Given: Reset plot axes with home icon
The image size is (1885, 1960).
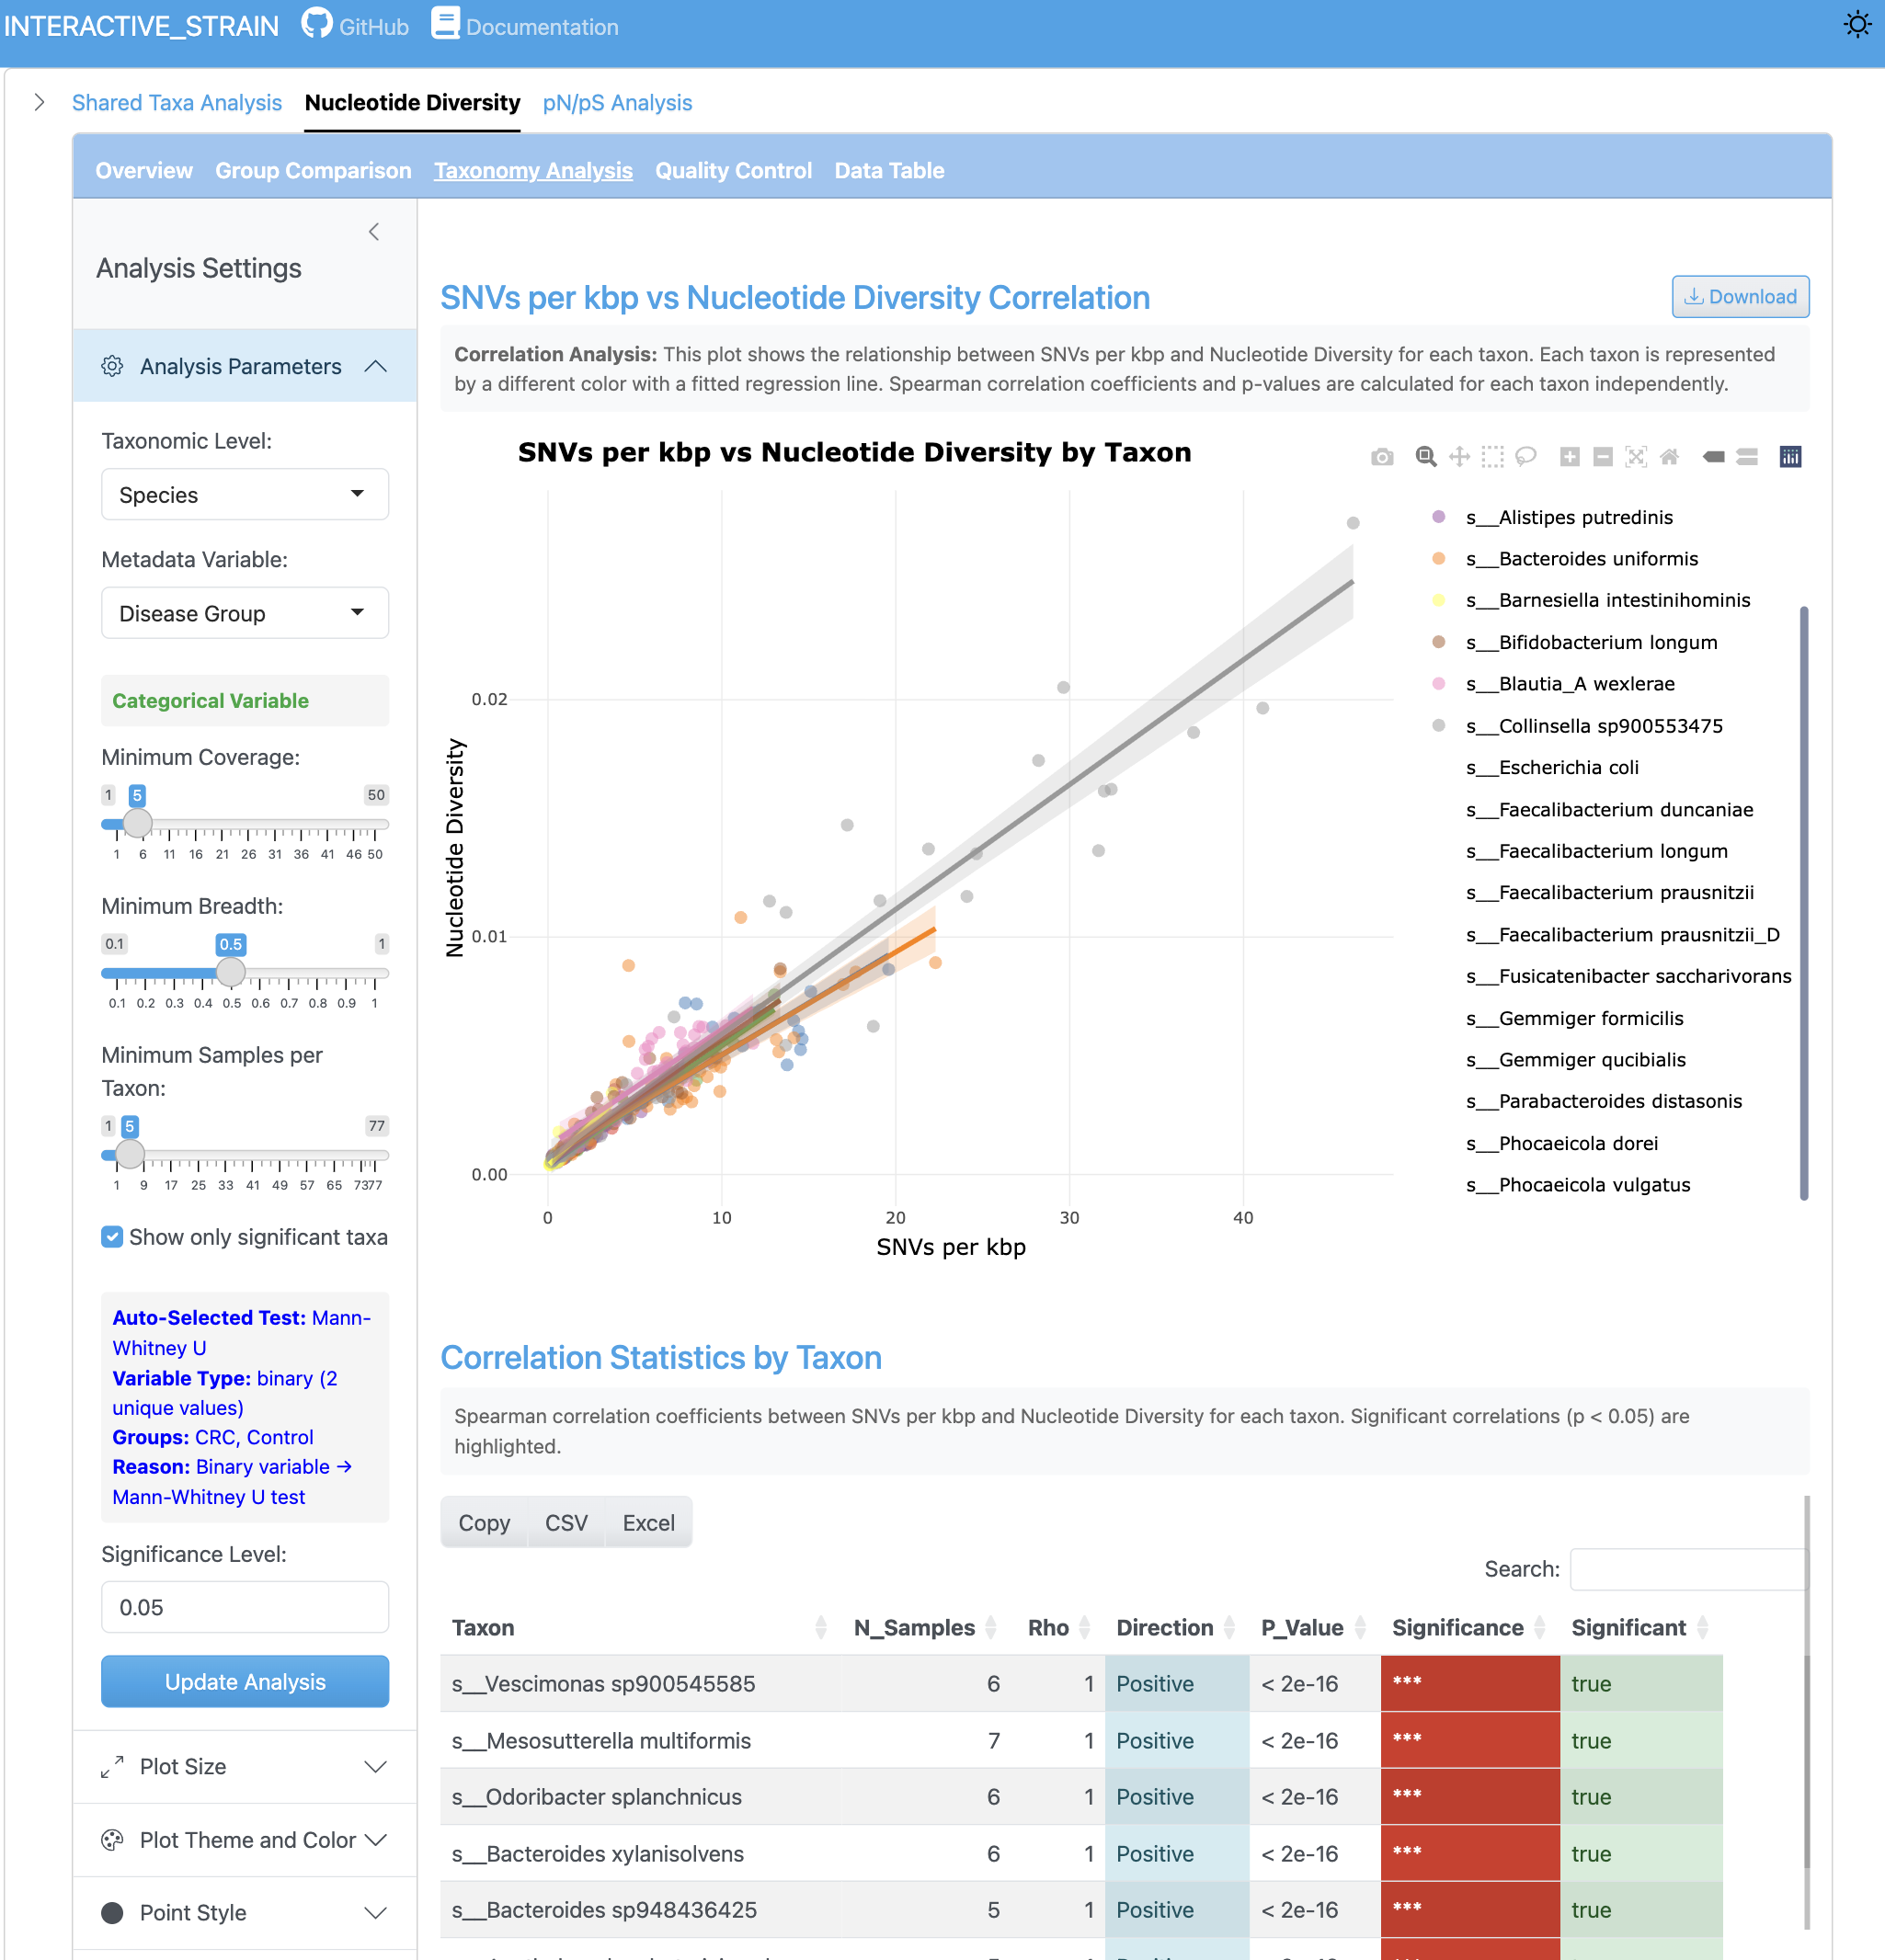Looking at the screenshot, I should click(x=1669, y=457).
